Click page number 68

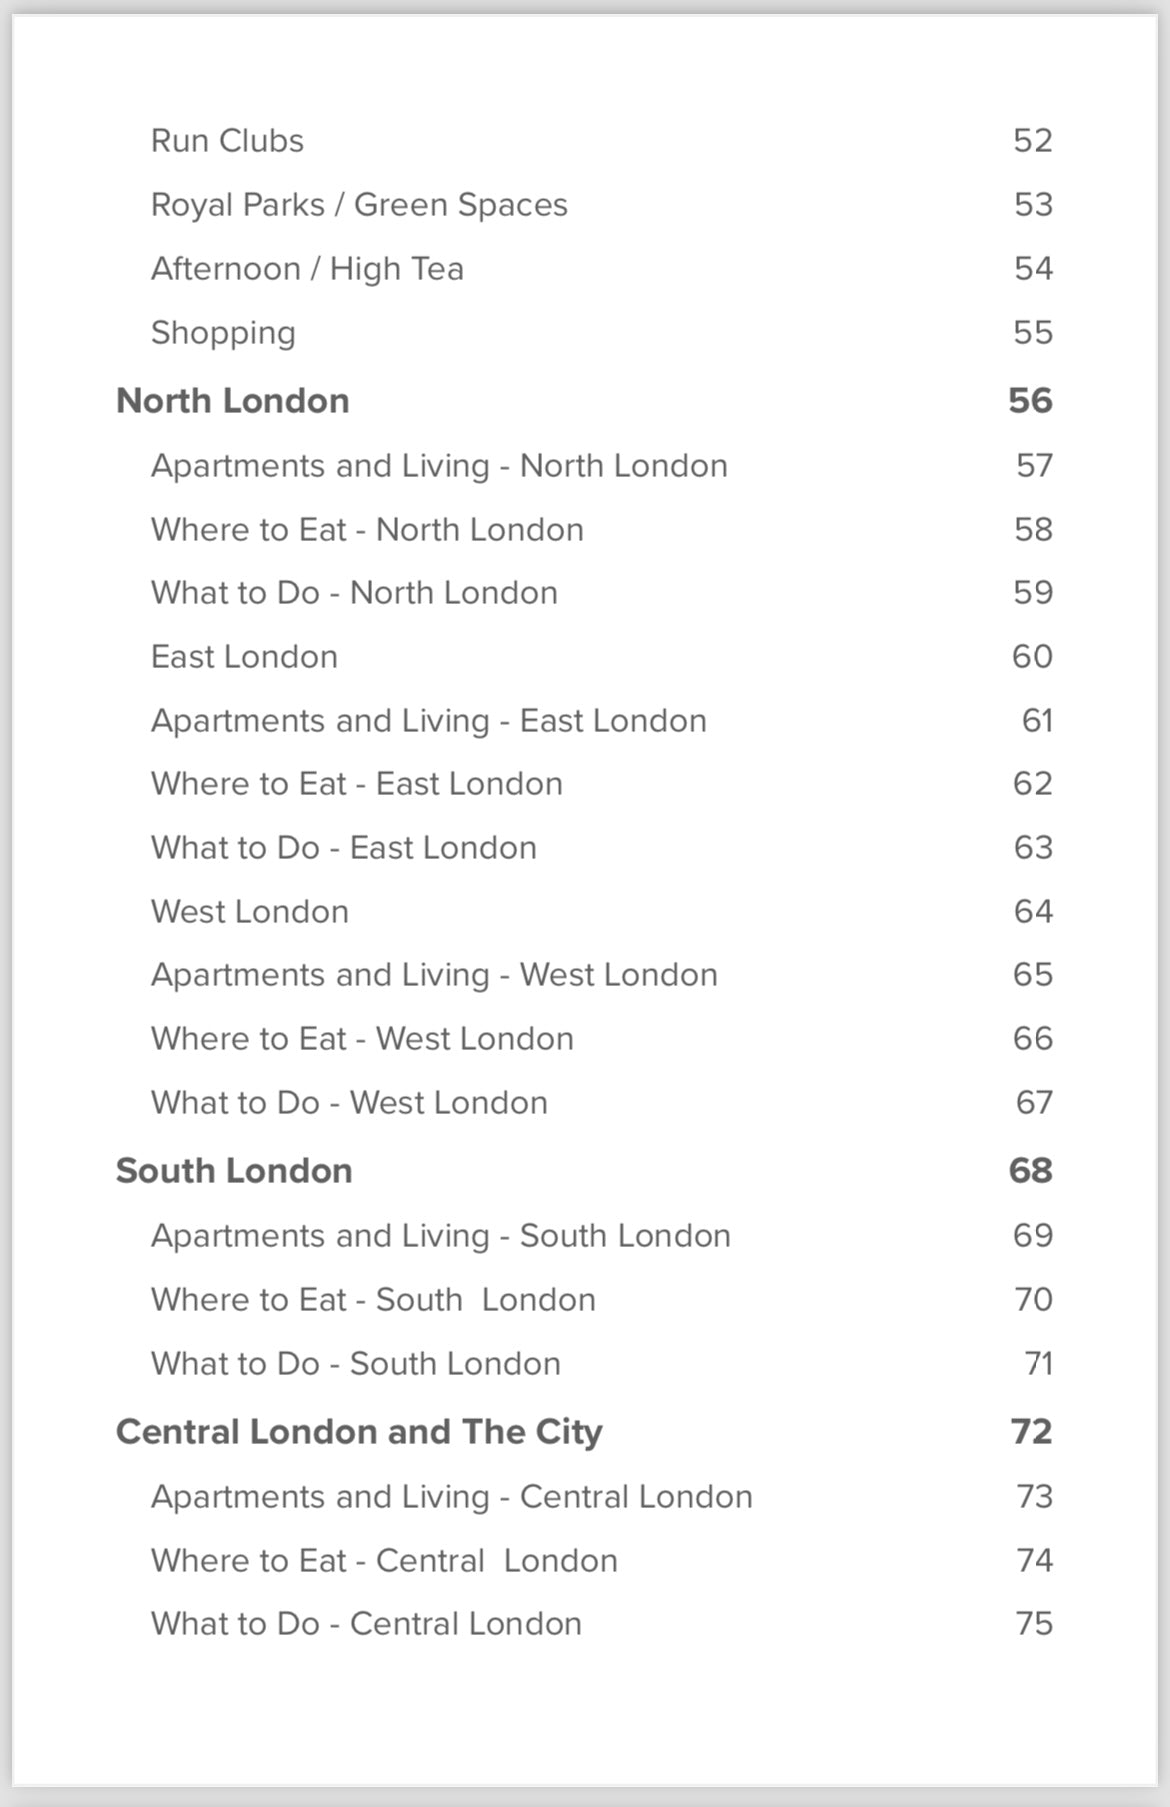point(1030,1171)
